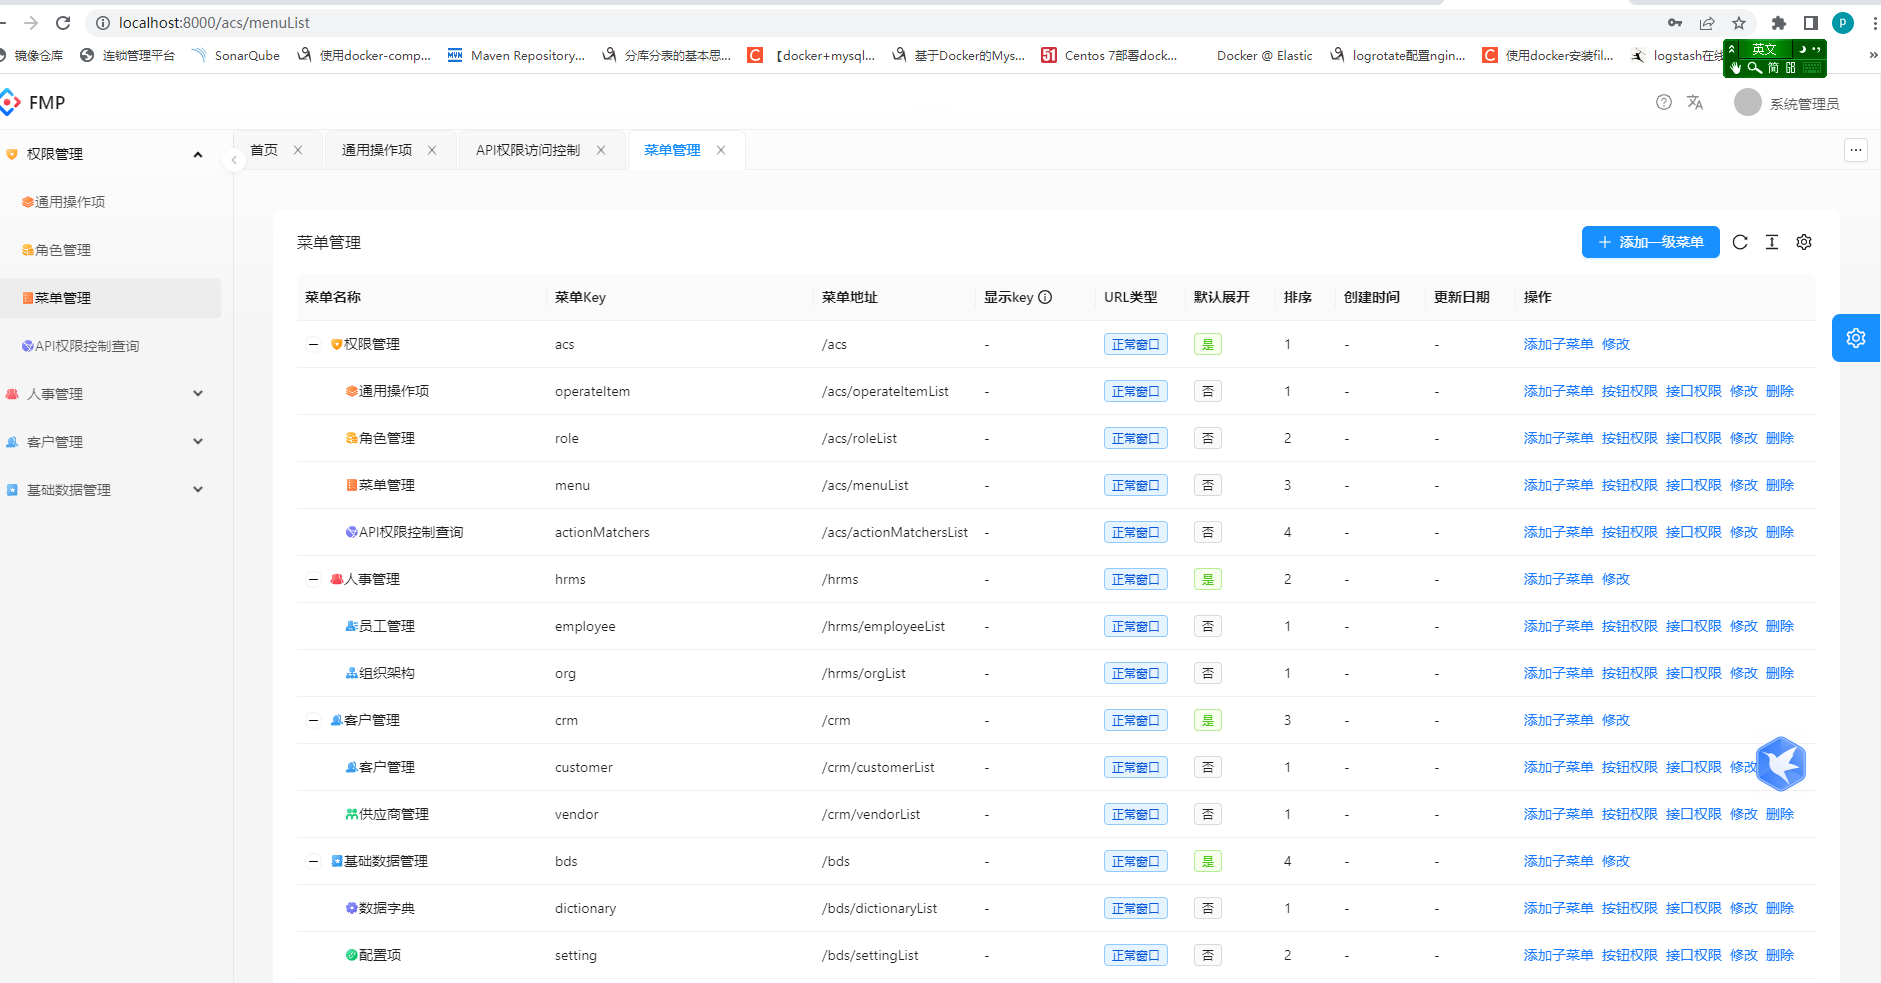Click the 添加一级菜单 button
This screenshot has width=1881, height=983.
pos(1651,242)
